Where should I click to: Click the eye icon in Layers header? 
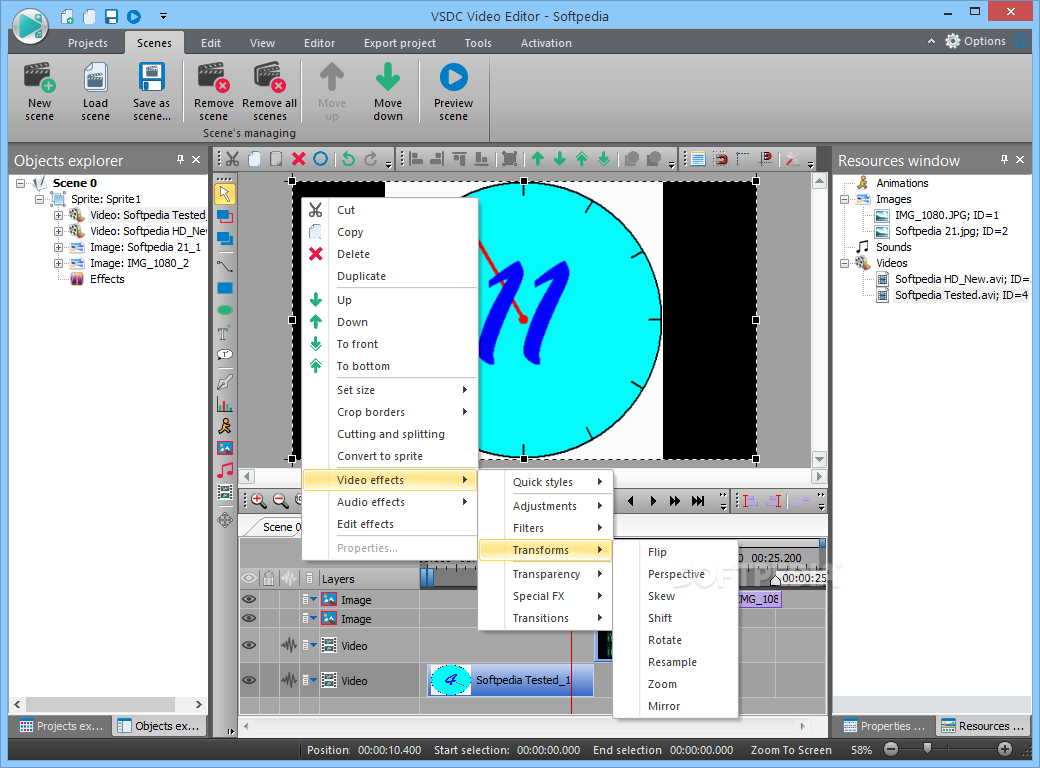[249, 578]
